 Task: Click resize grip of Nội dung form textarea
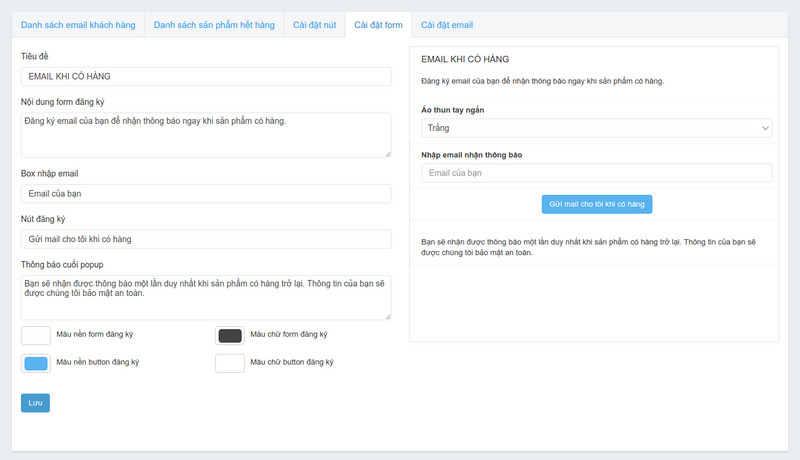(x=386, y=153)
